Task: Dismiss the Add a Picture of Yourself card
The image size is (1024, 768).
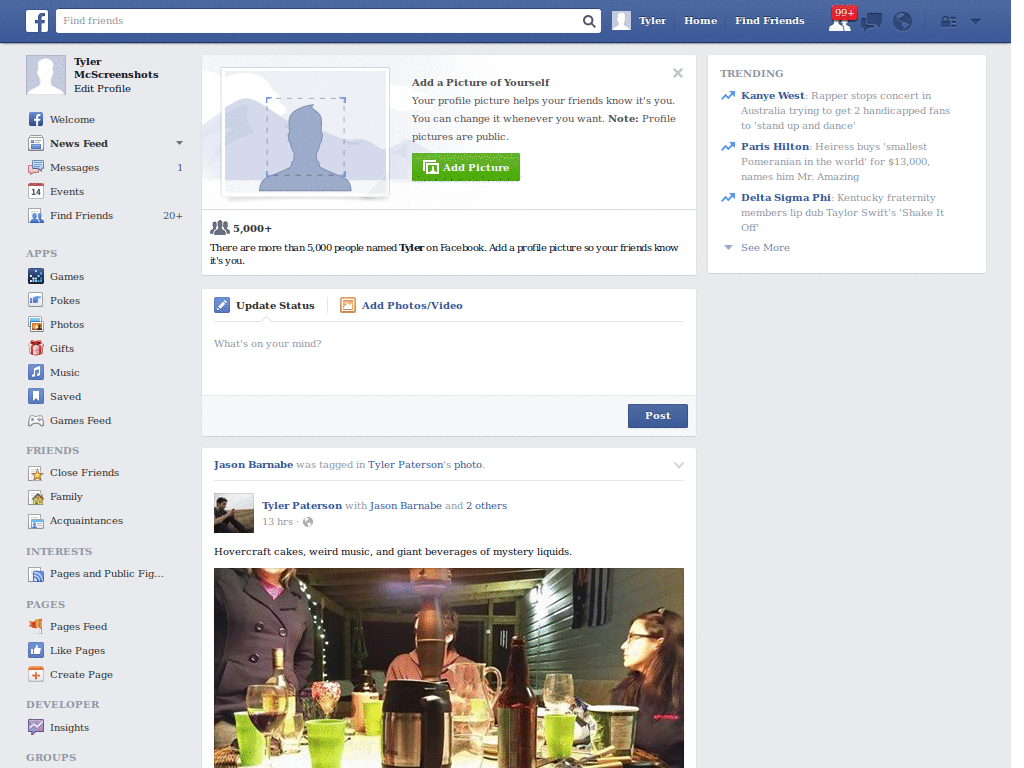Action: coord(678,73)
